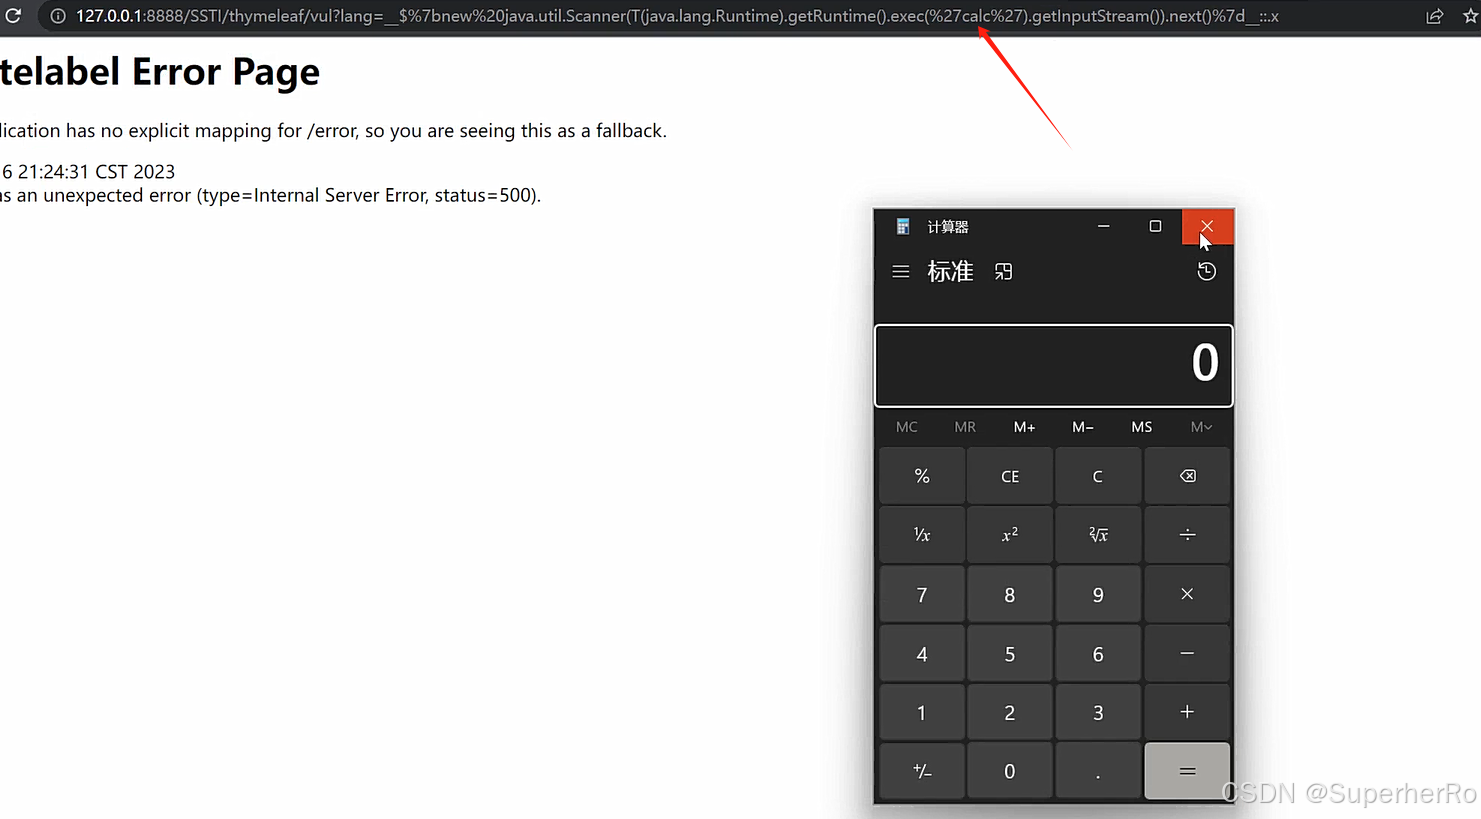This screenshot has width=1481, height=819.
Task: Click digit 9 key
Action: point(1098,594)
